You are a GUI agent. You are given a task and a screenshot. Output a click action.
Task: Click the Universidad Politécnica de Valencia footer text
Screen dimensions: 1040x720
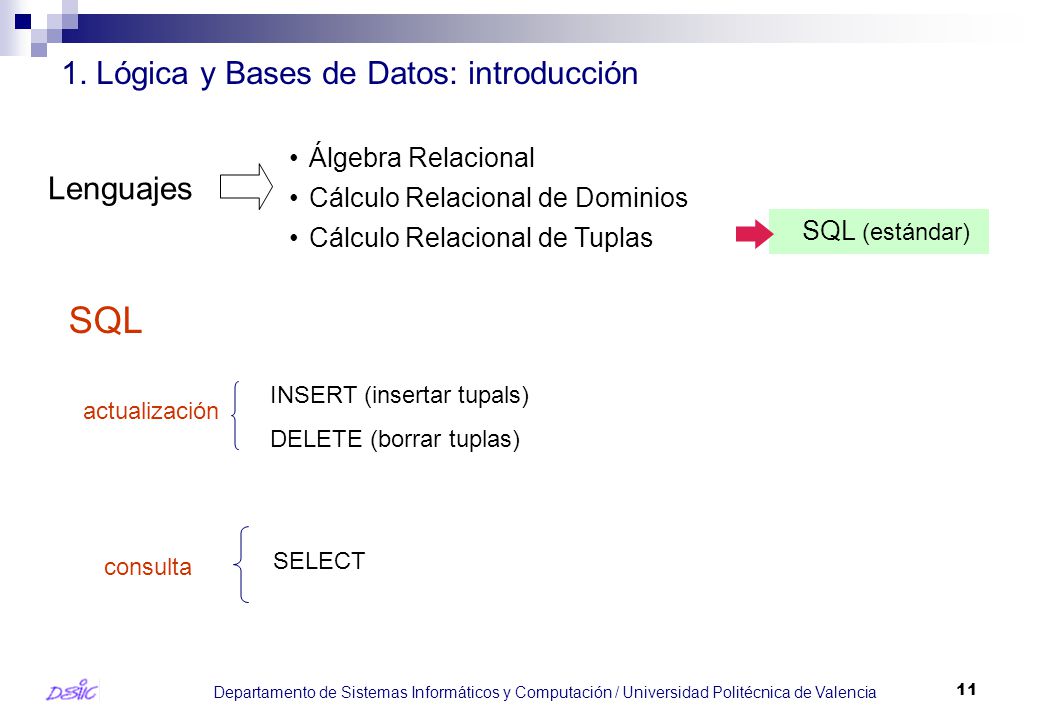tap(749, 693)
